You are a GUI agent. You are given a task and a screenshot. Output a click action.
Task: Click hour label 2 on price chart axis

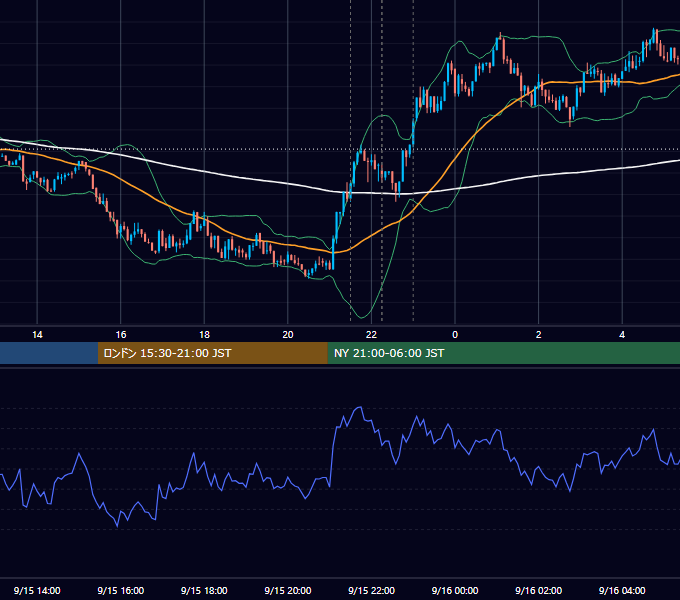pos(539,335)
